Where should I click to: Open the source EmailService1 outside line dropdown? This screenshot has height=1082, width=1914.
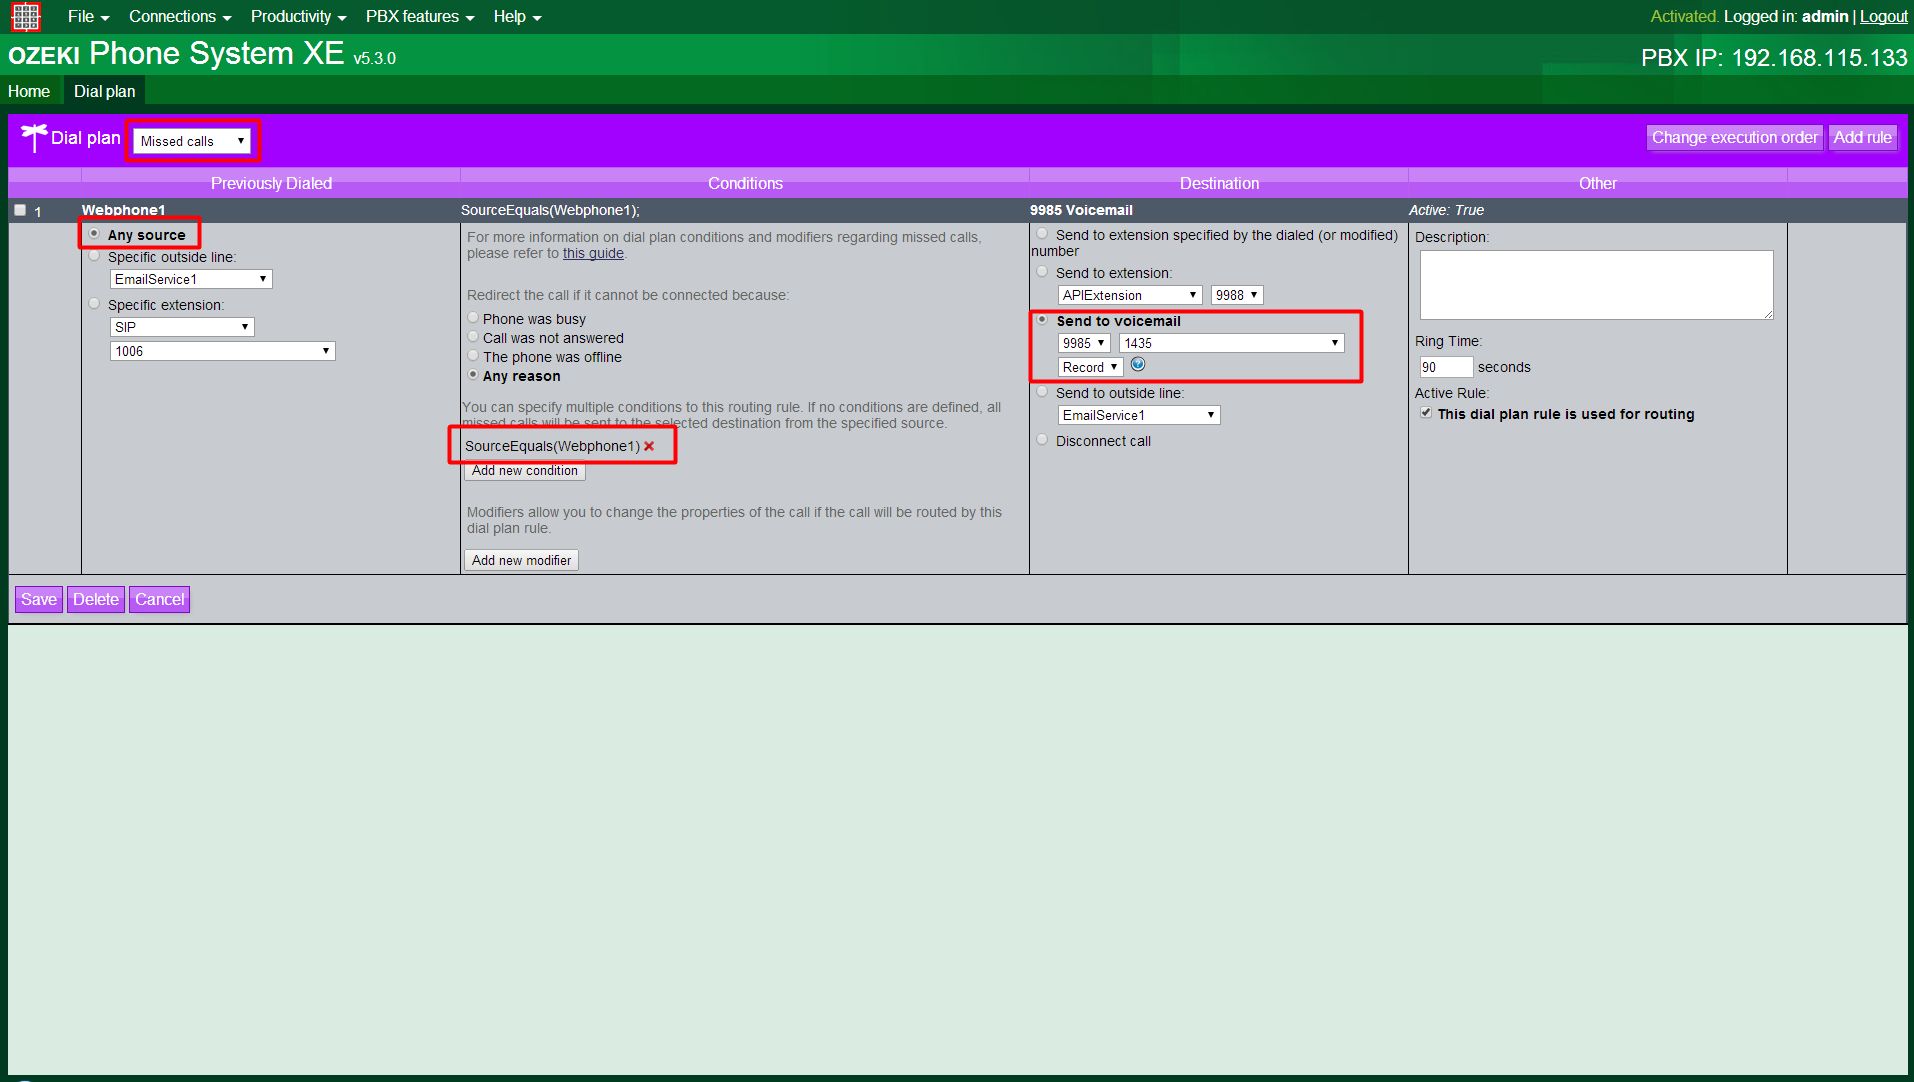191,279
